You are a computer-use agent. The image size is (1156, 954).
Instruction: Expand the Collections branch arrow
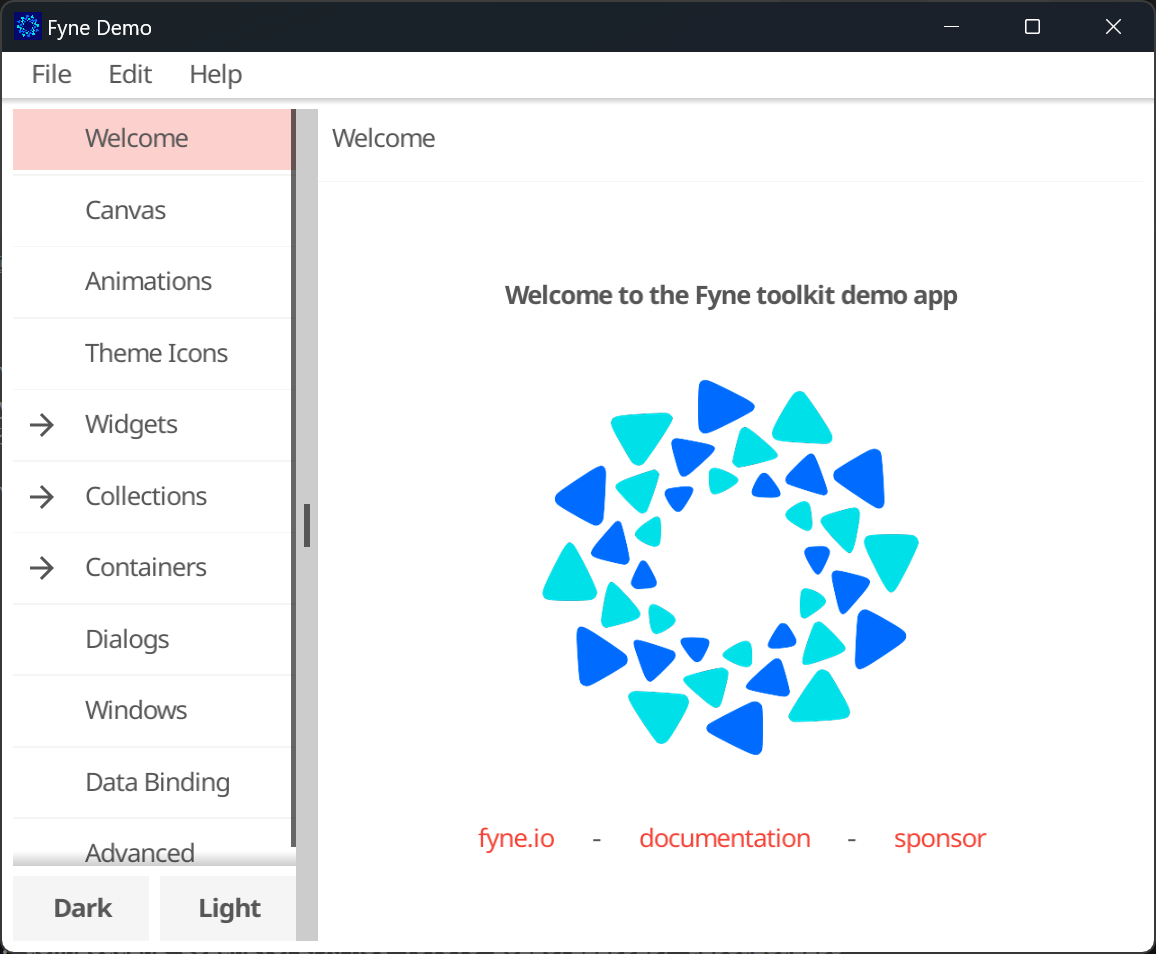tap(42, 496)
